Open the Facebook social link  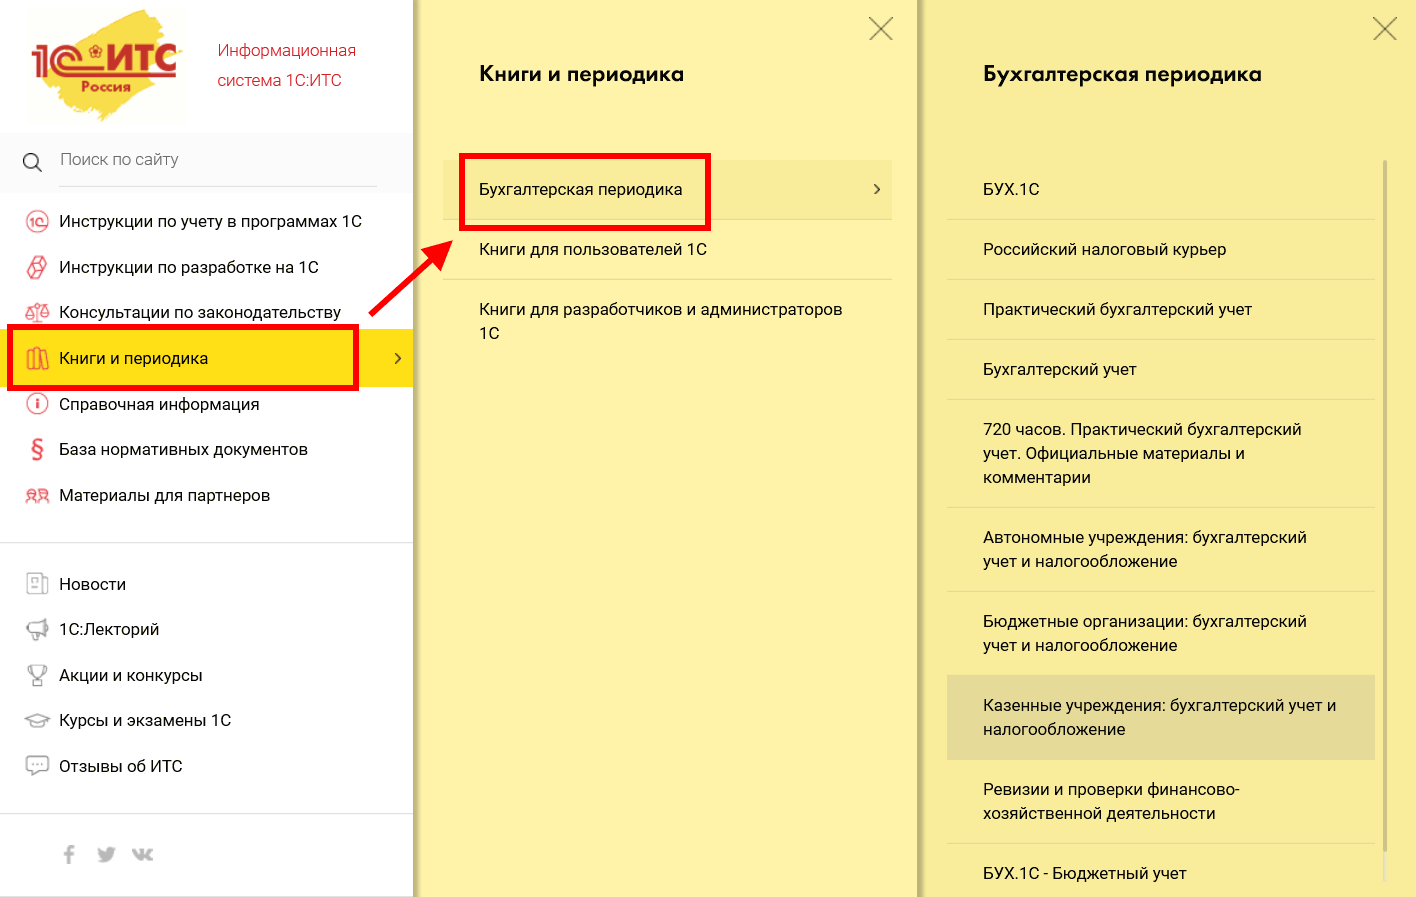(69, 854)
